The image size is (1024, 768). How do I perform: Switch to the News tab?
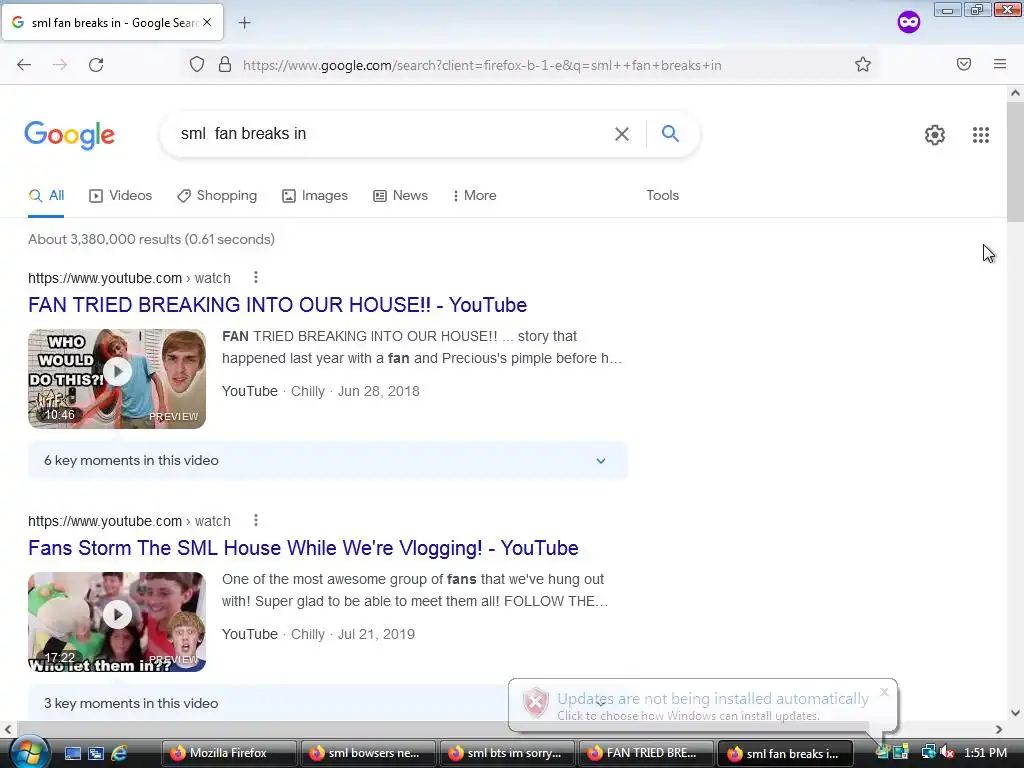coord(400,195)
